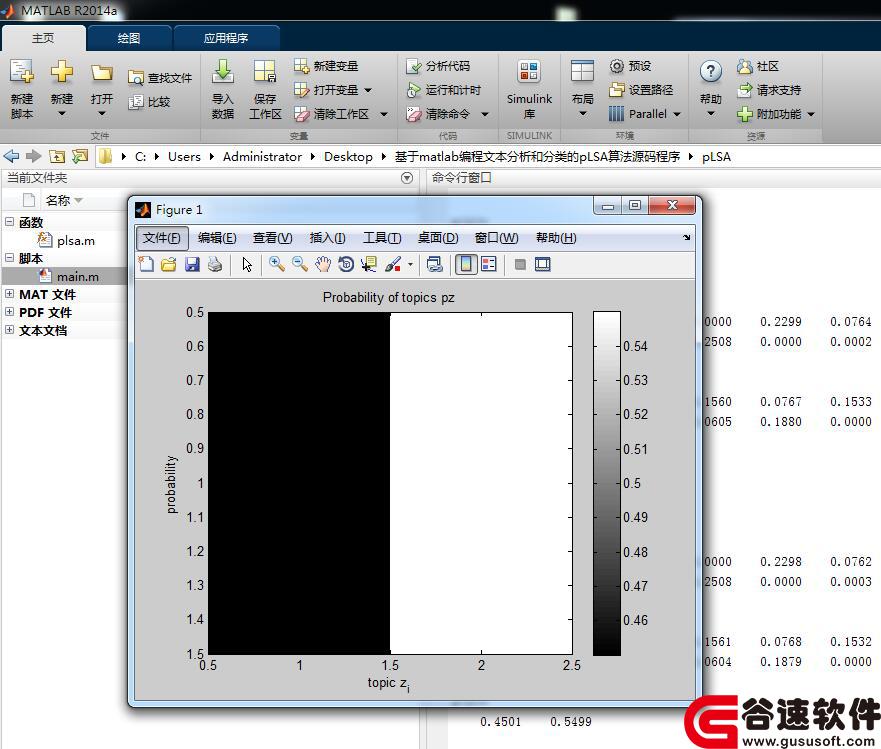
Task: Click the New (新建) plus icon
Action: [62, 72]
